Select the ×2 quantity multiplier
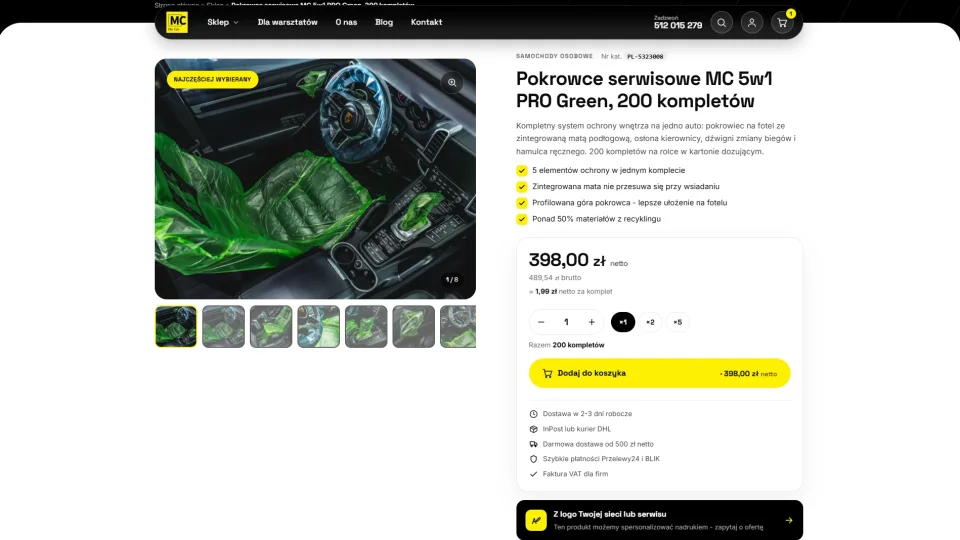 tap(650, 322)
